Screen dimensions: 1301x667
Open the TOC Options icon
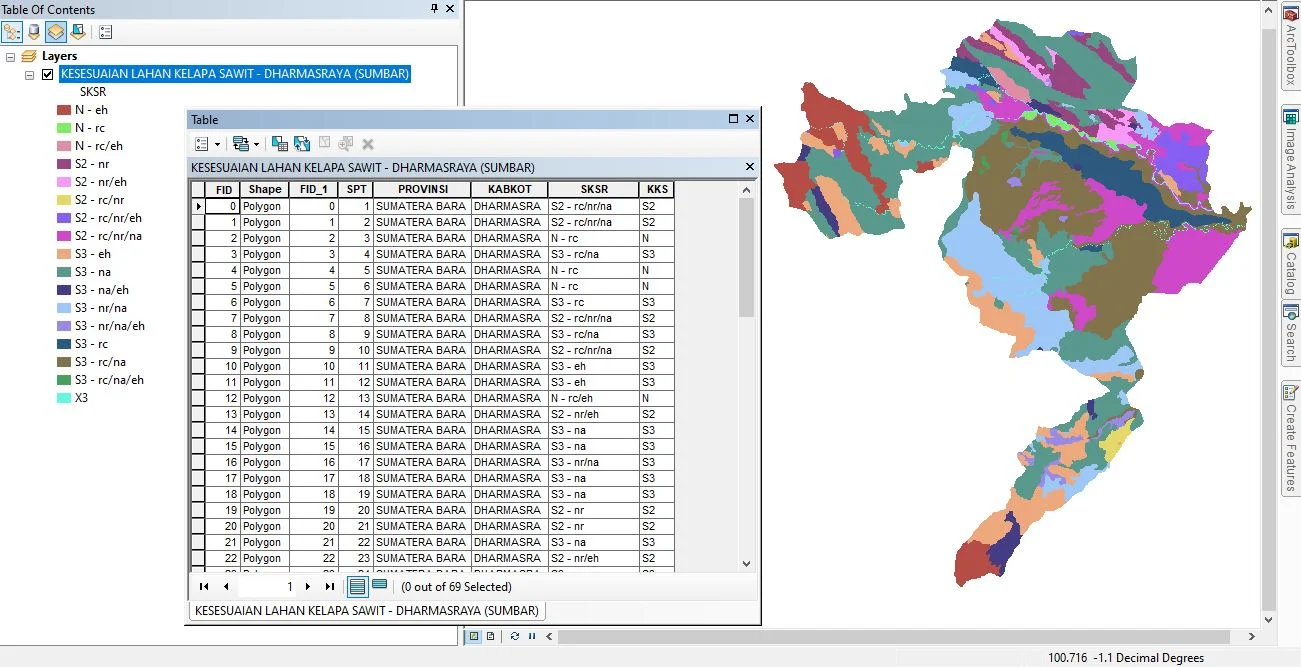(104, 31)
